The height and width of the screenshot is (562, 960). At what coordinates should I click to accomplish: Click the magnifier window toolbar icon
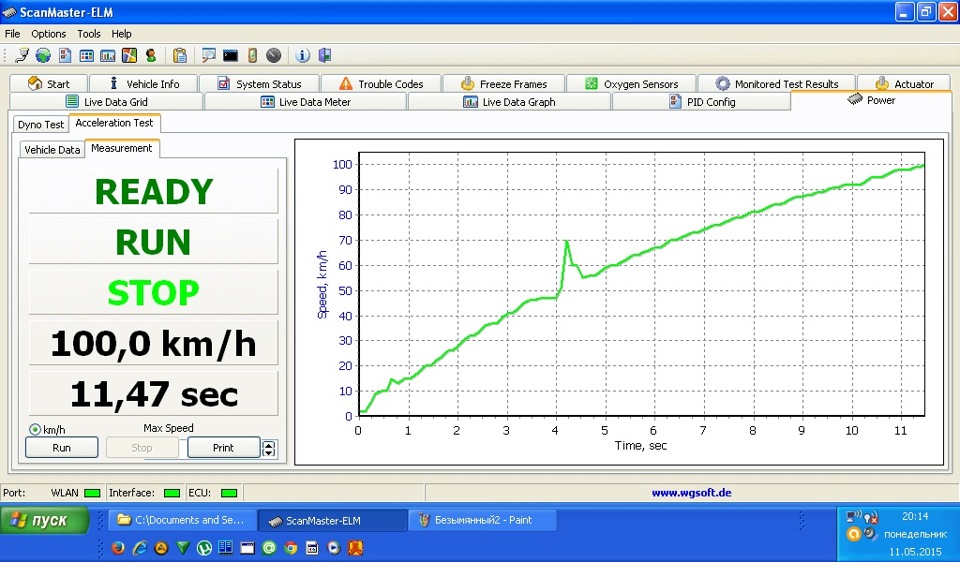click(209, 56)
